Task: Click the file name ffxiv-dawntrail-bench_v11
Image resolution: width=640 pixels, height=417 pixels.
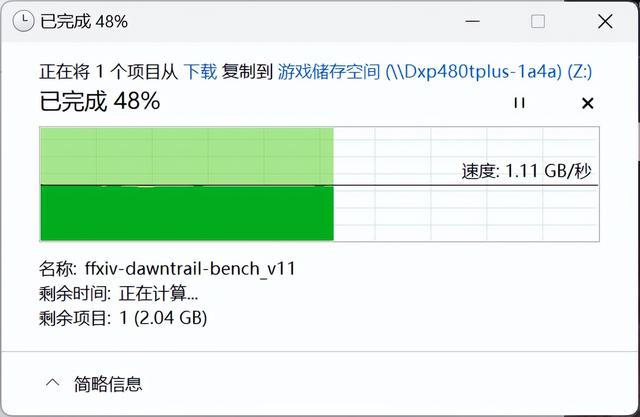Action: [190, 269]
